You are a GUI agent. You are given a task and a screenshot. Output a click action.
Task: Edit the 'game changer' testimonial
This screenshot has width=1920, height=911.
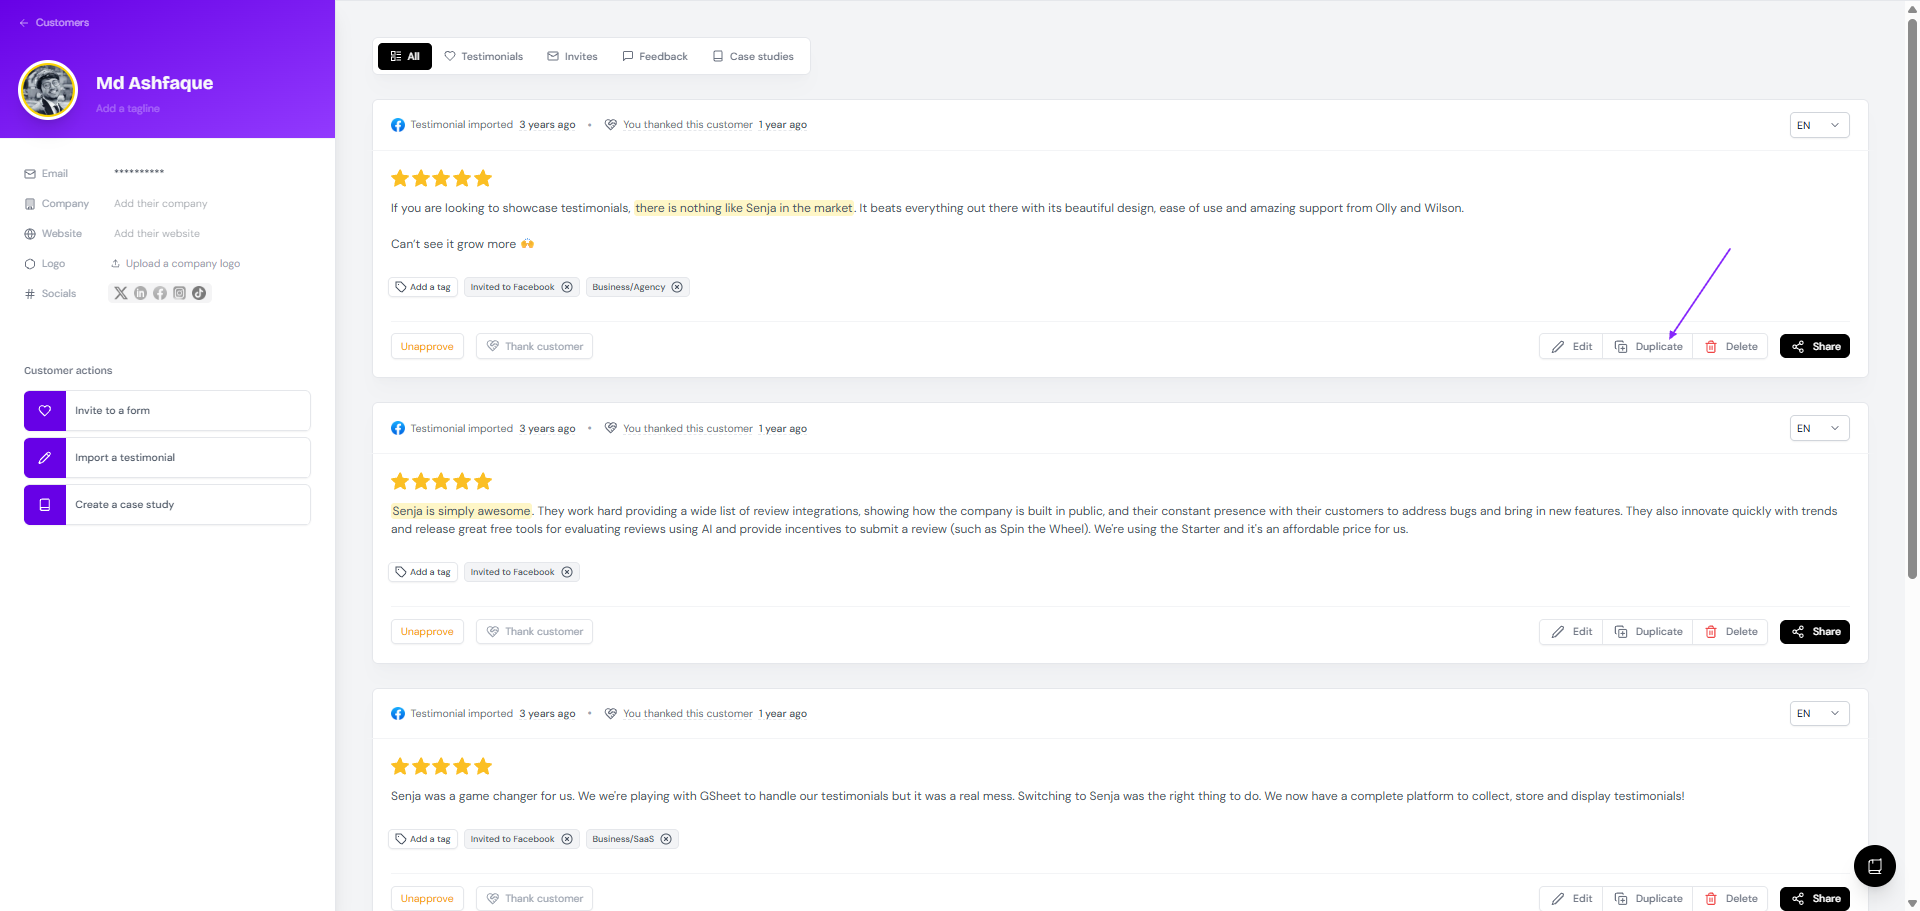(1572, 898)
